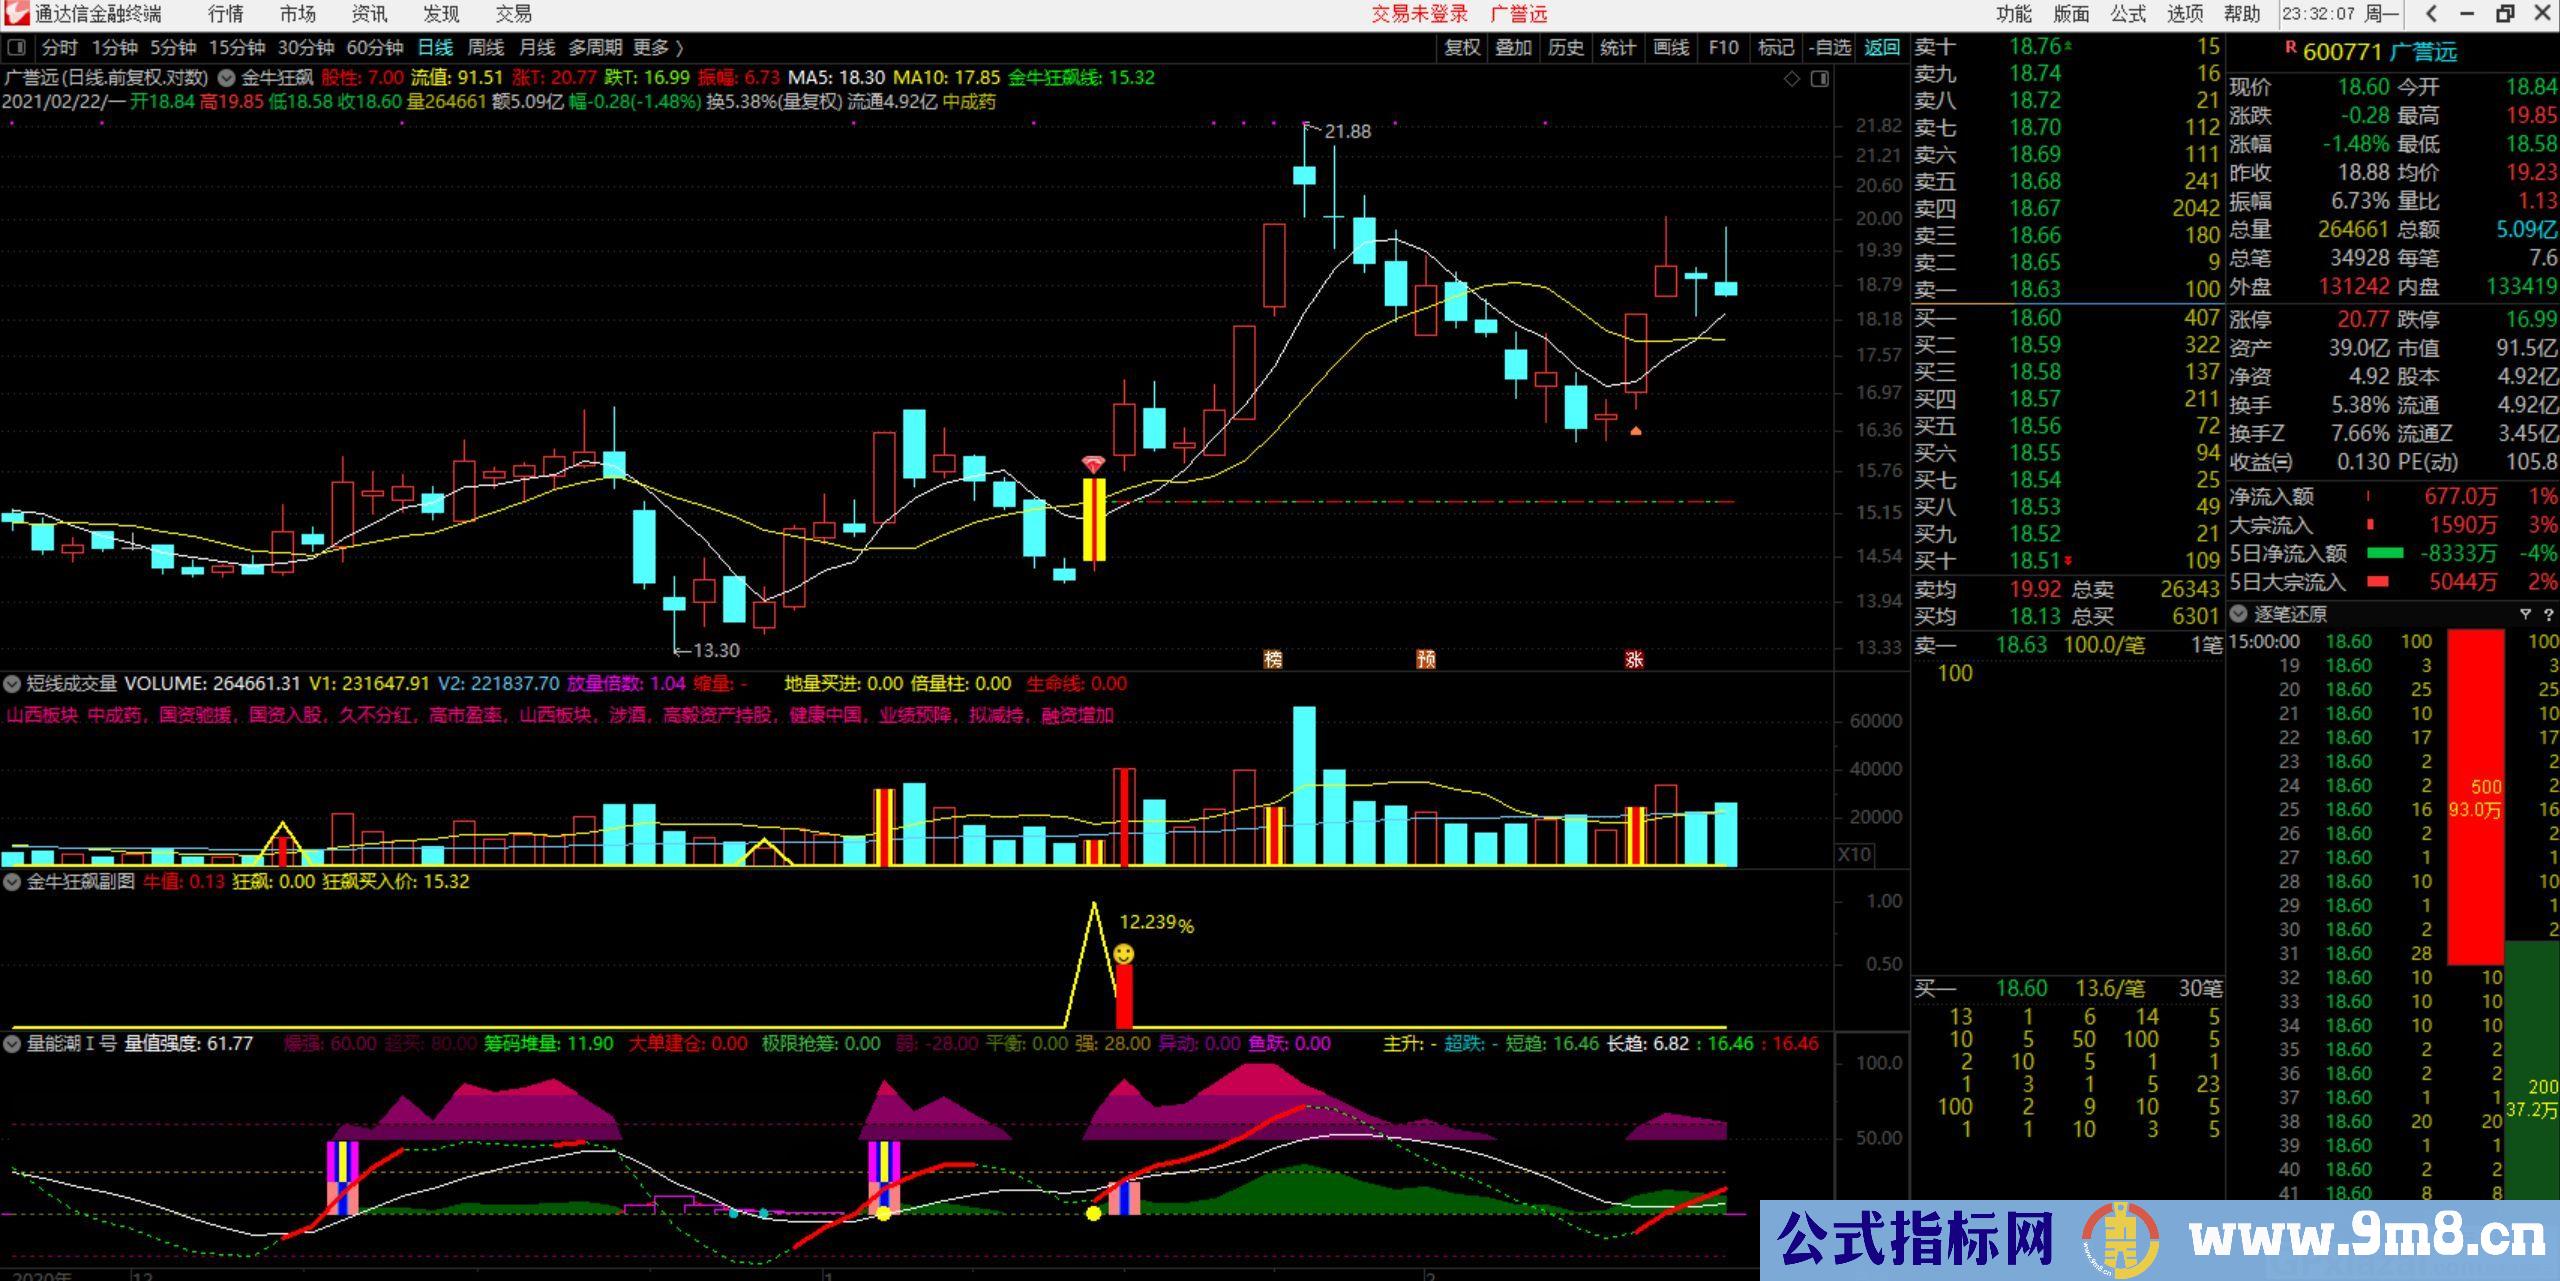Click the 叠加 overlay button
Screen dimensions: 2560x1281
(x=1514, y=47)
